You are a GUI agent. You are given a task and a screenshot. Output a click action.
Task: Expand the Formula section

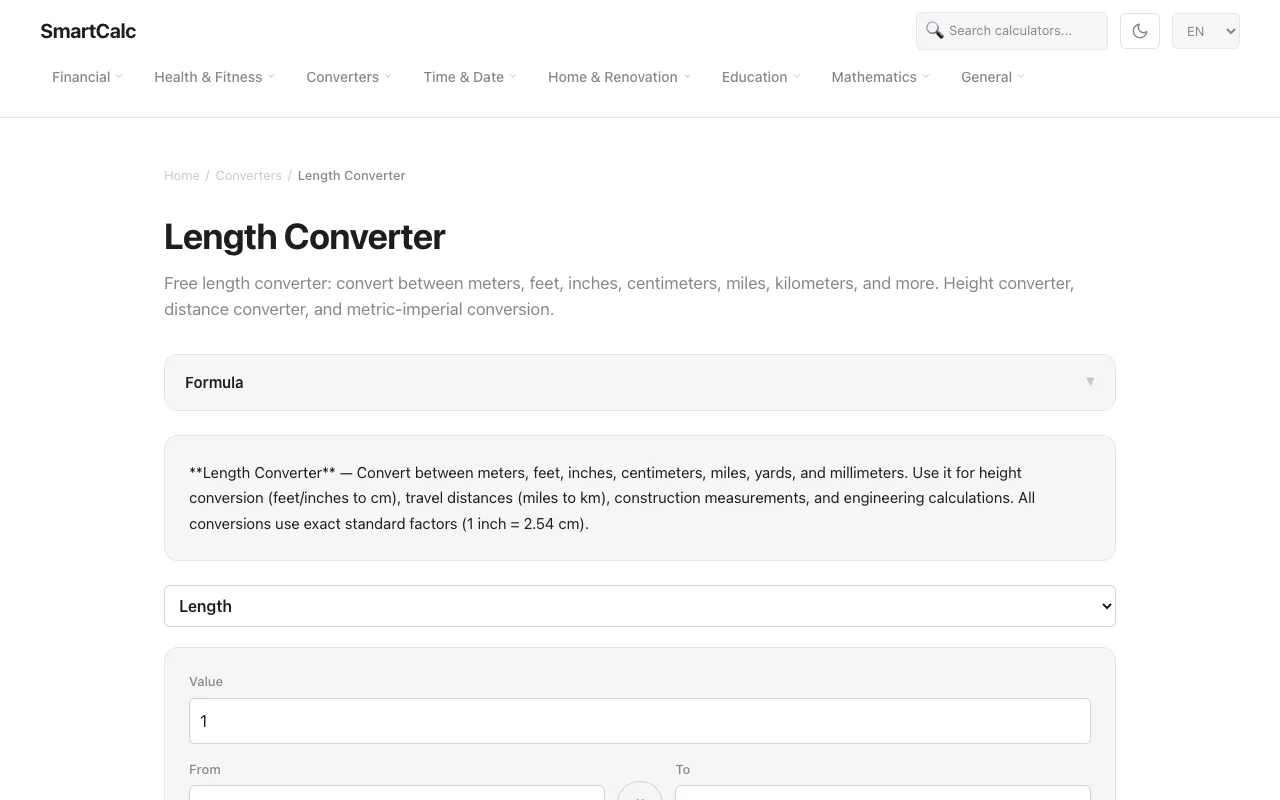tap(640, 382)
